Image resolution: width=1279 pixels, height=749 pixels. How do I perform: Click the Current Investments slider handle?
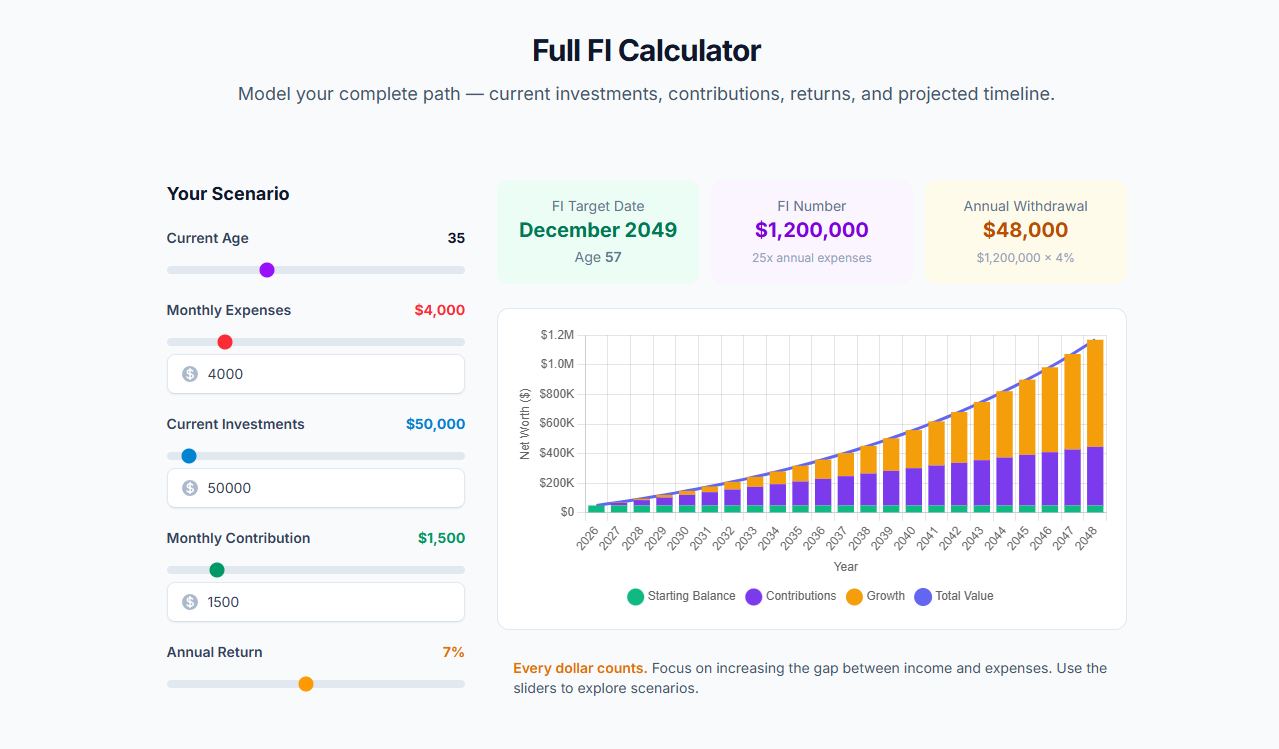click(189, 456)
